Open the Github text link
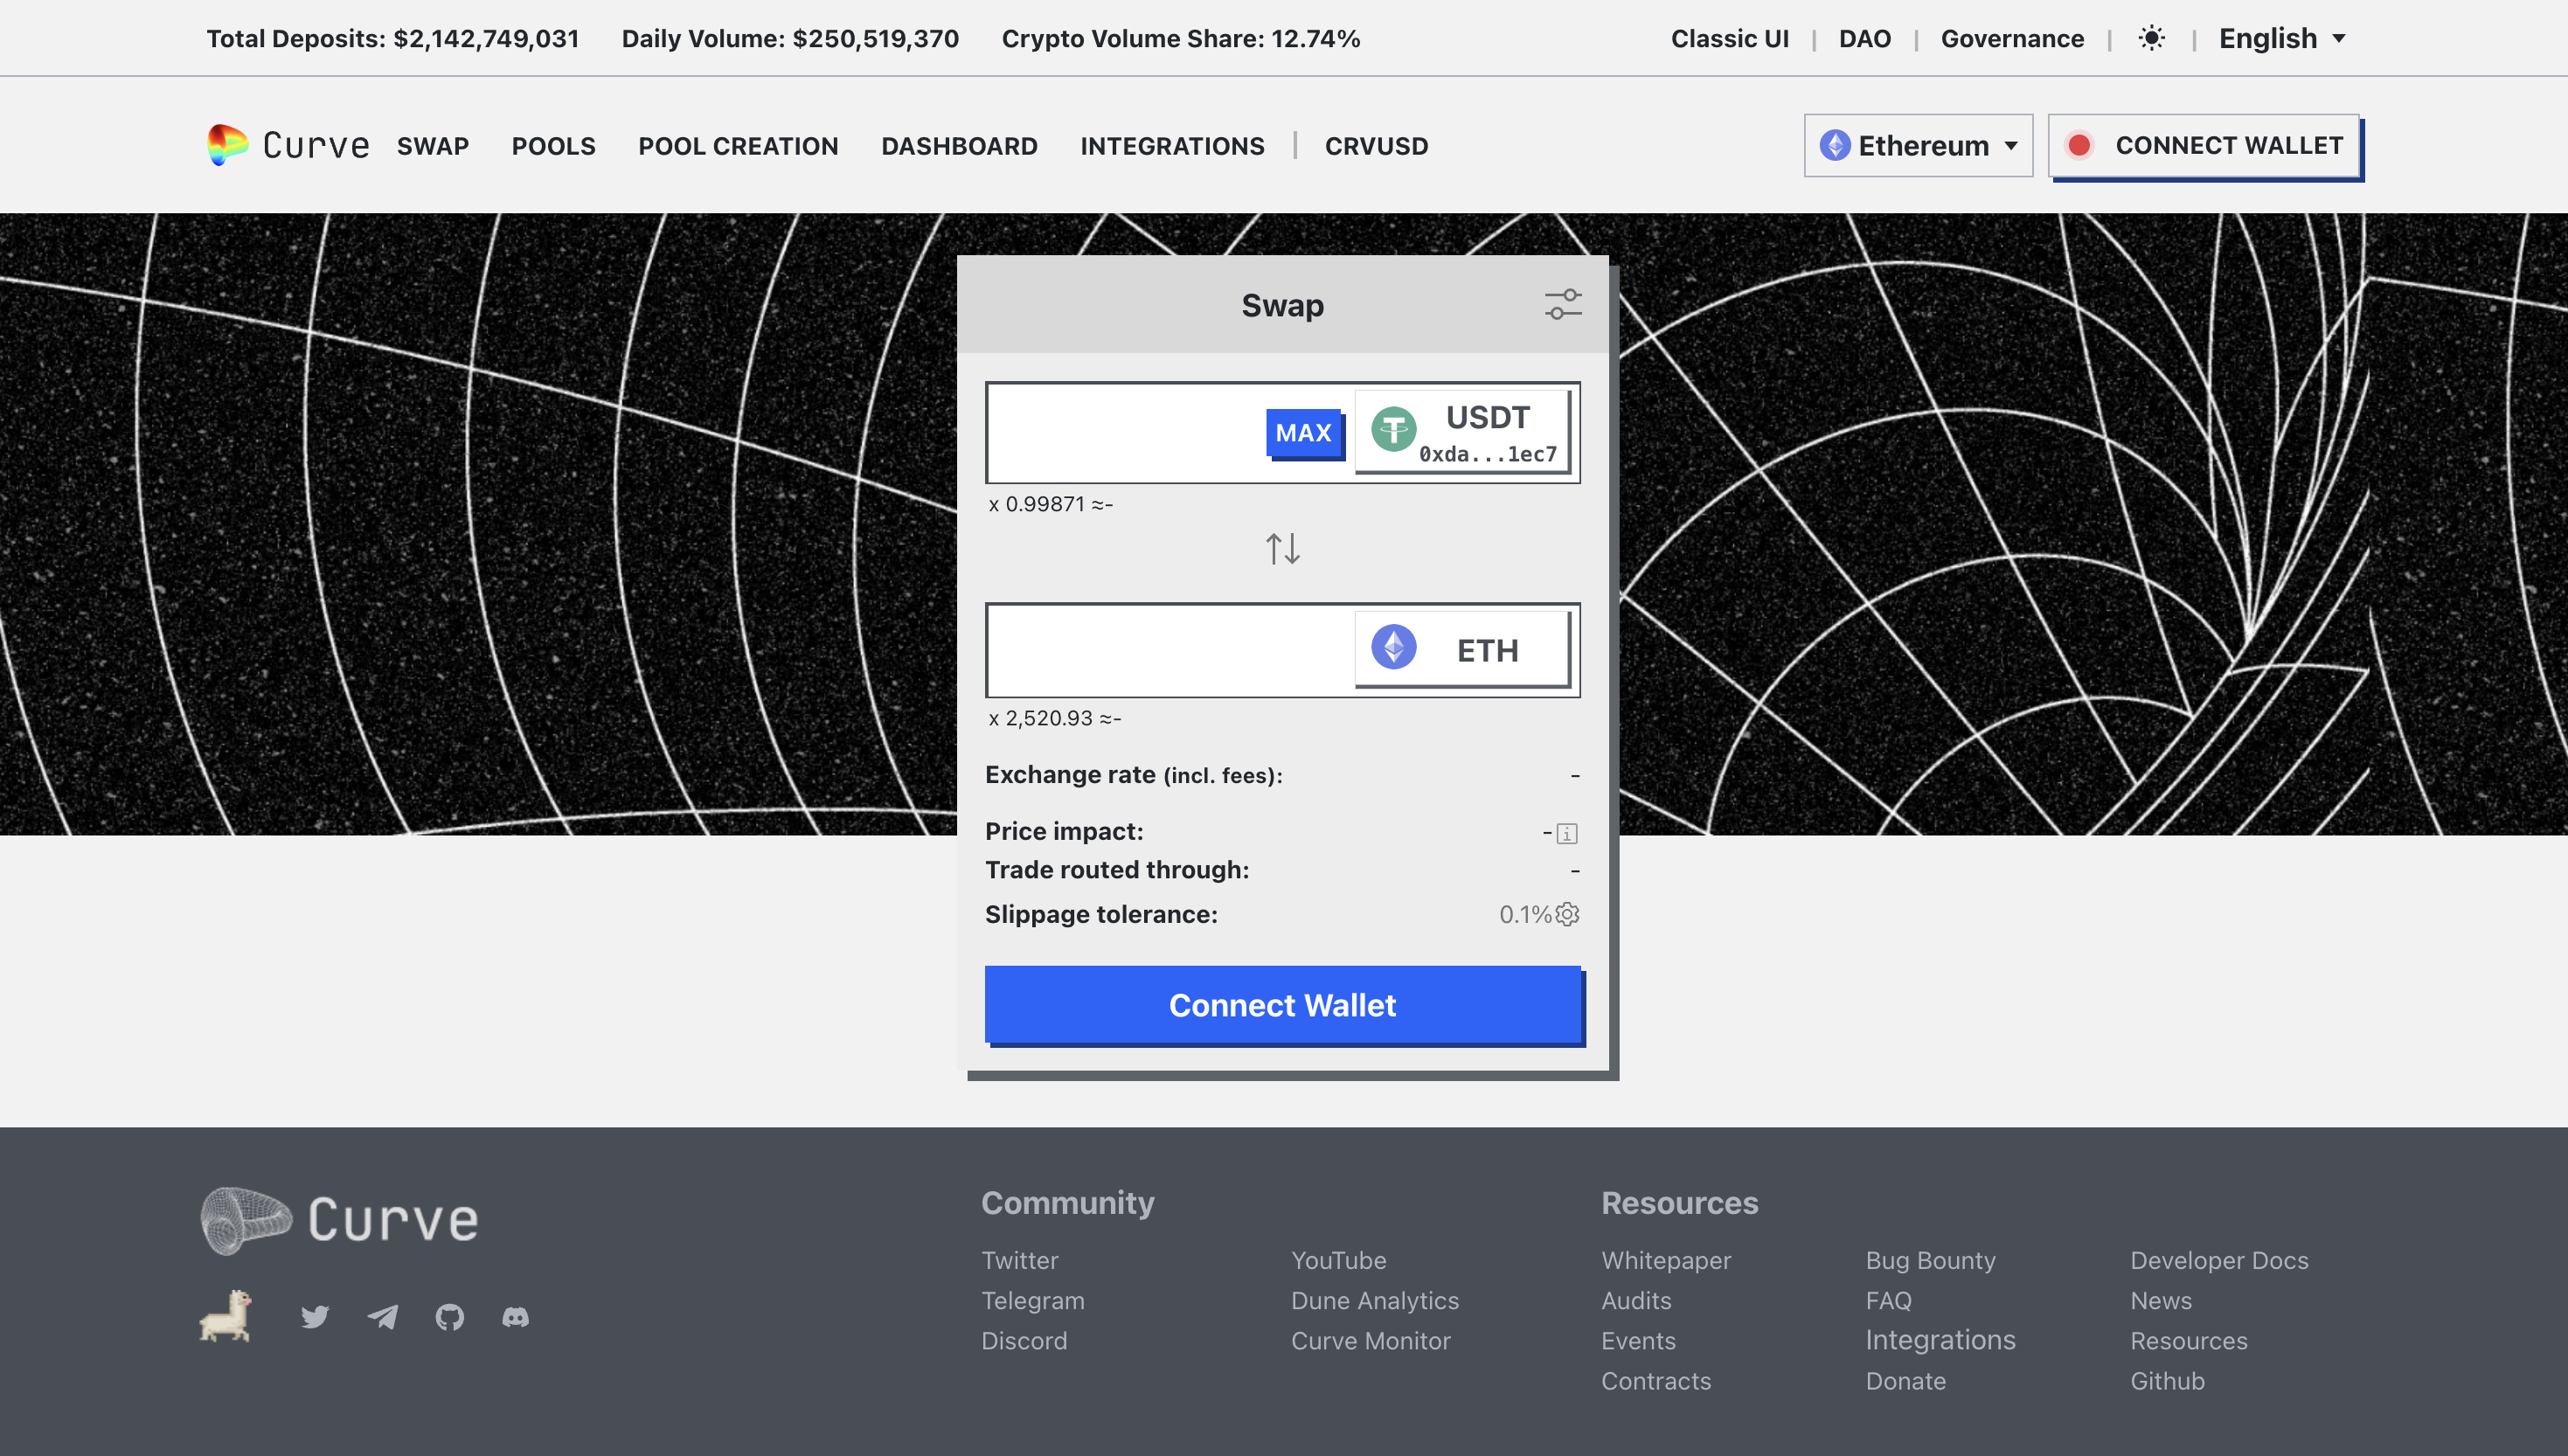 tap(2167, 1380)
